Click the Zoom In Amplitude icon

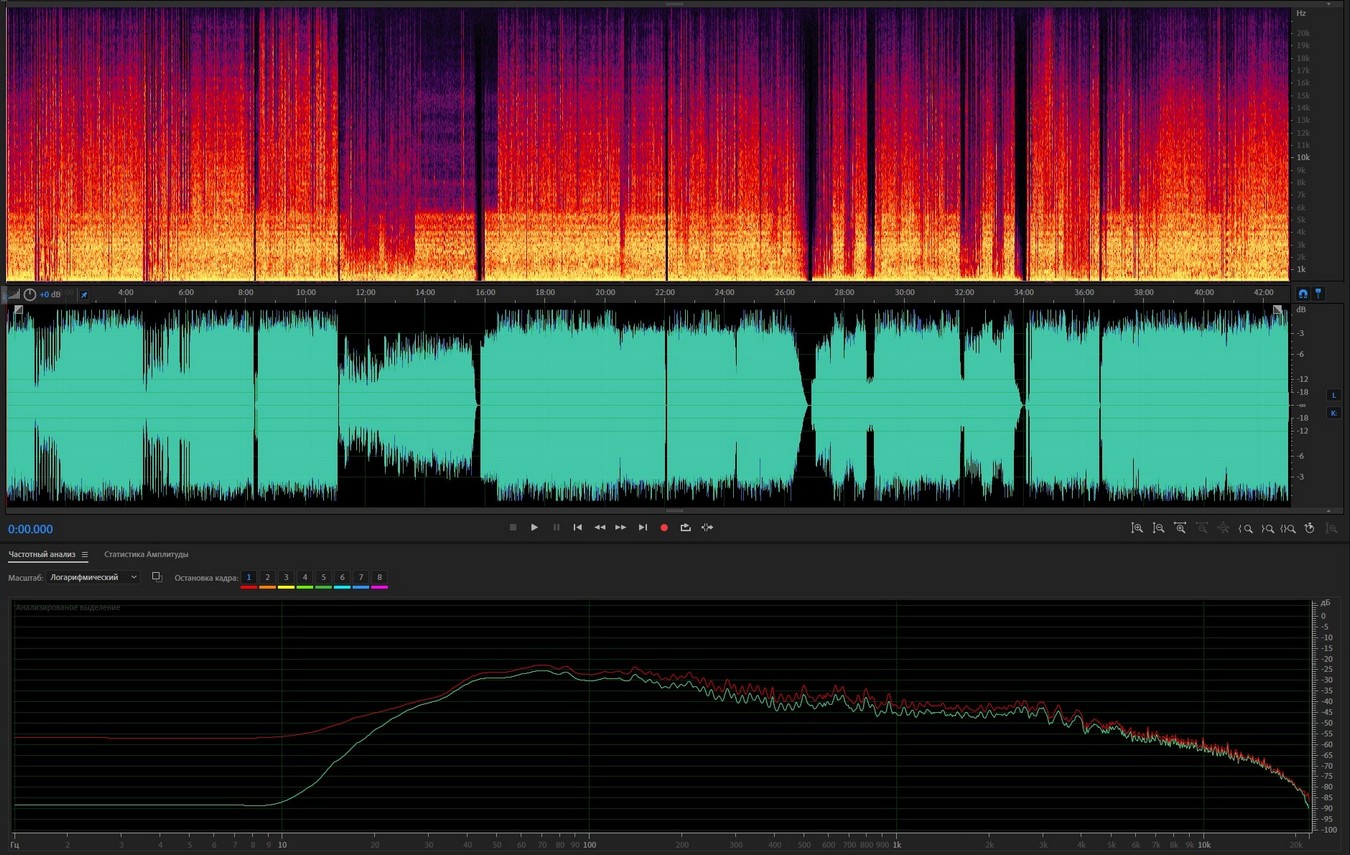click(1137, 528)
